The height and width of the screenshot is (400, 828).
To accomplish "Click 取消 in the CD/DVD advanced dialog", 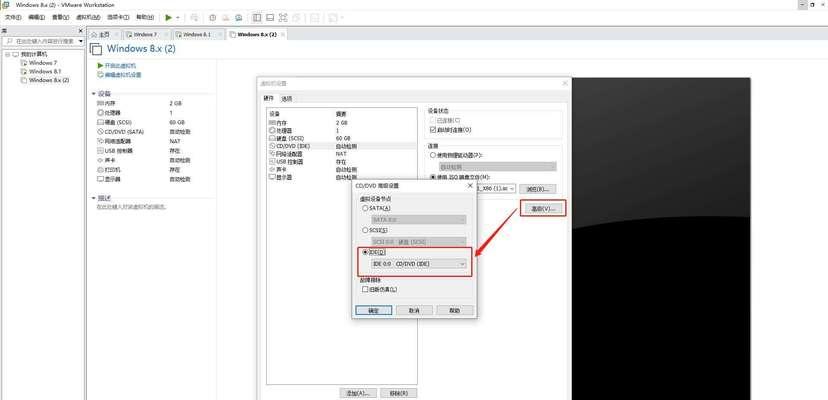I will [415, 311].
